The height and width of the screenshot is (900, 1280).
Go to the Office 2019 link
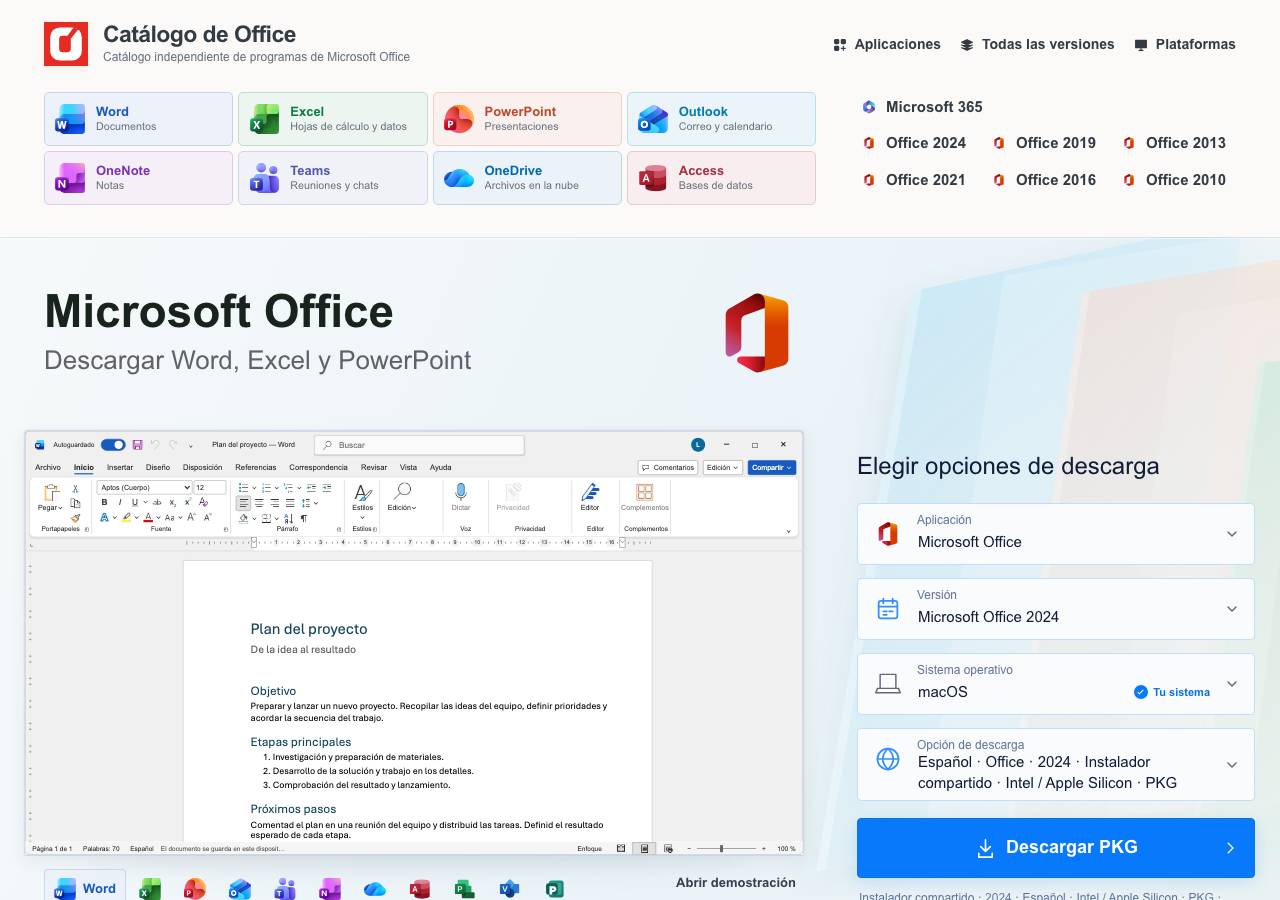point(1044,143)
